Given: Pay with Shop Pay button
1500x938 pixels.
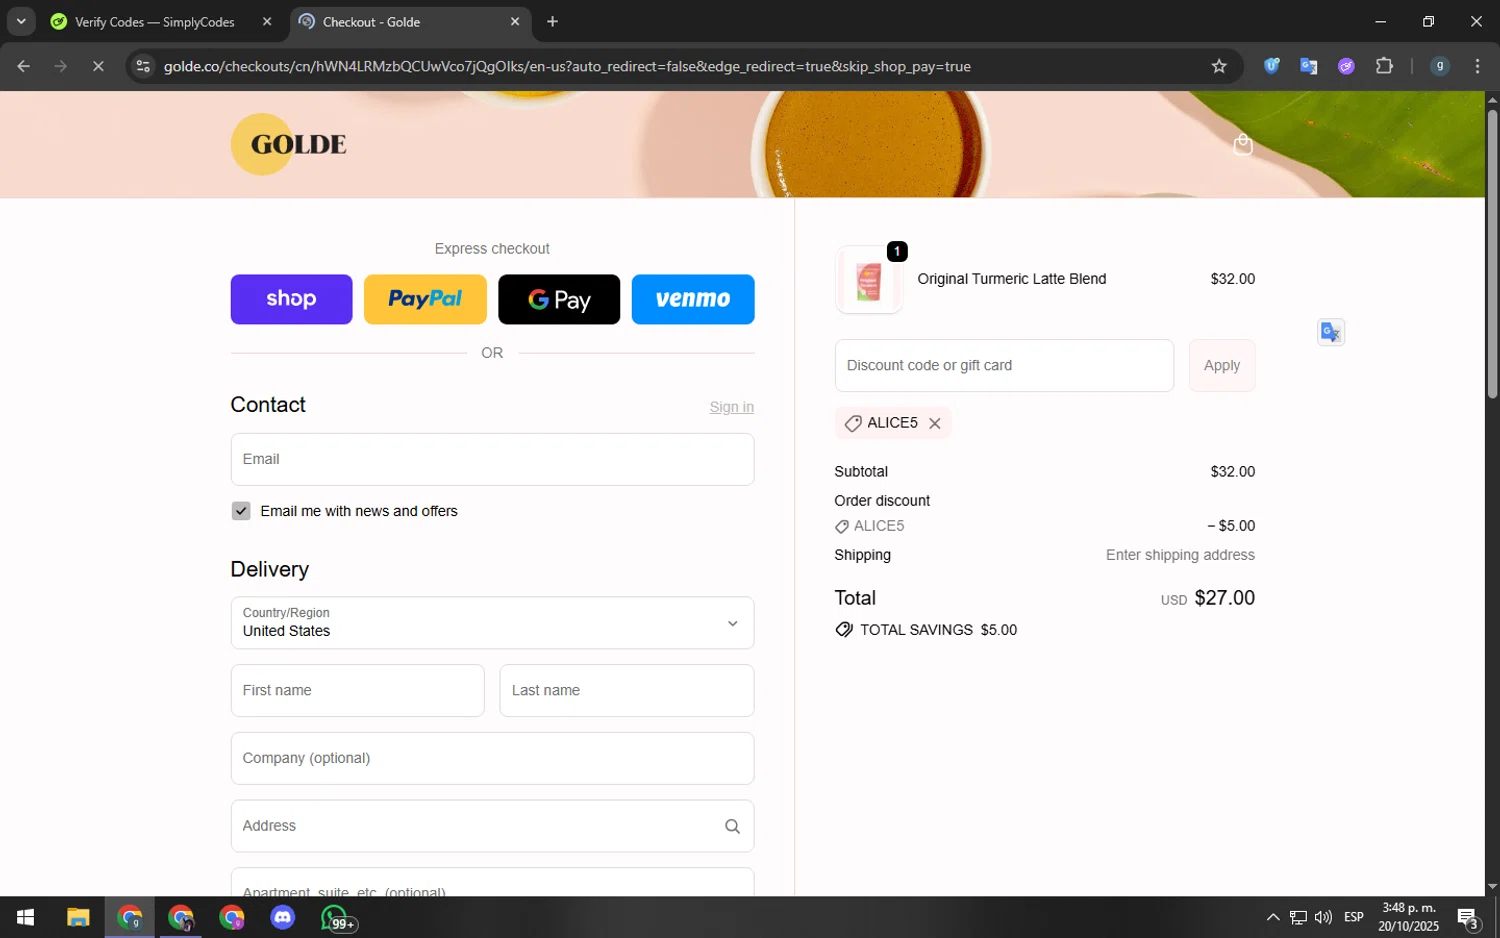Looking at the screenshot, I should pyautogui.click(x=291, y=299).
